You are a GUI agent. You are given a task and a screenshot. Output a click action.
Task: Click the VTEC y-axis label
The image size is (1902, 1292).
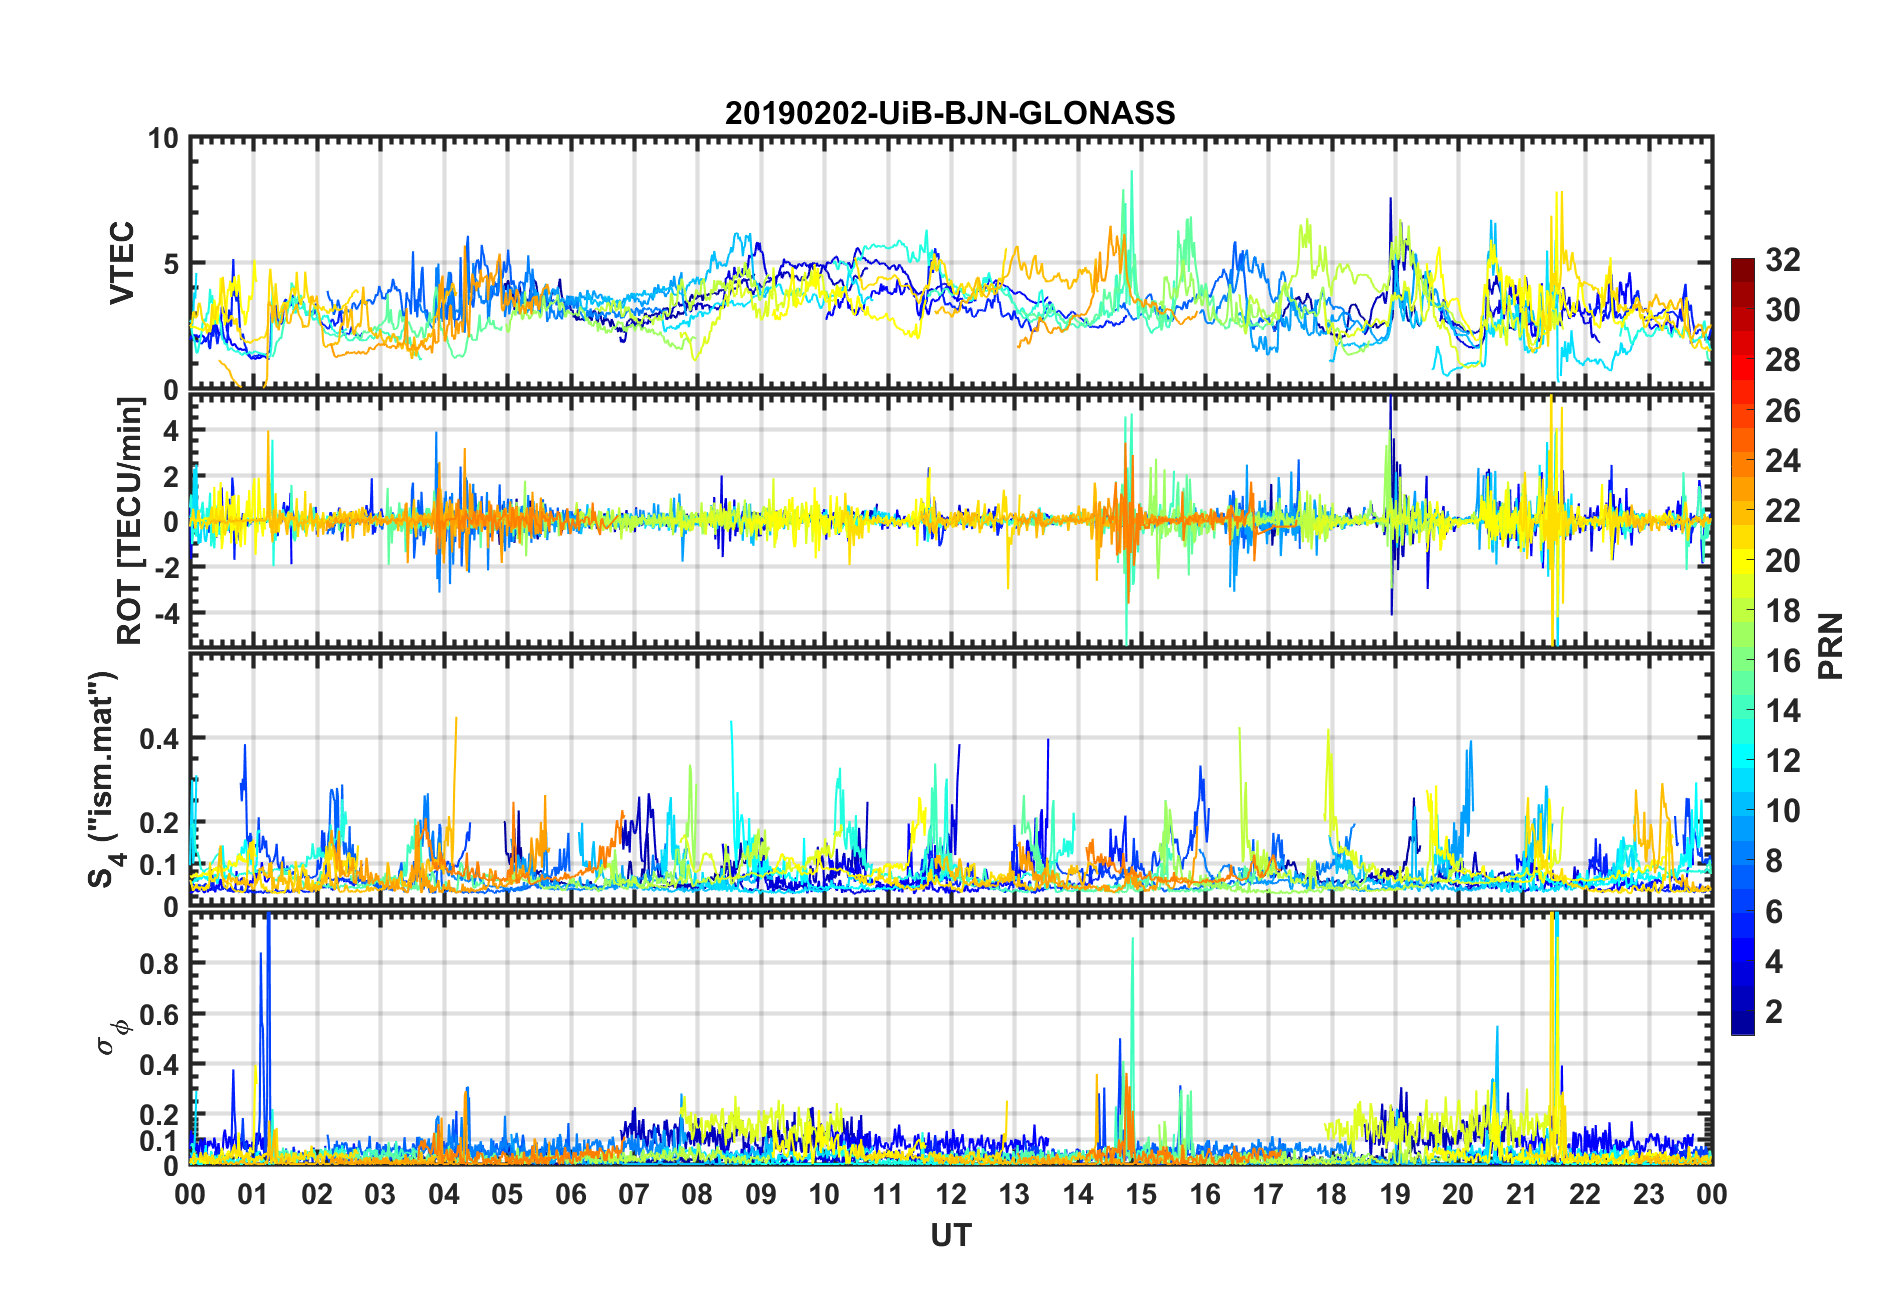coord(122,263)
